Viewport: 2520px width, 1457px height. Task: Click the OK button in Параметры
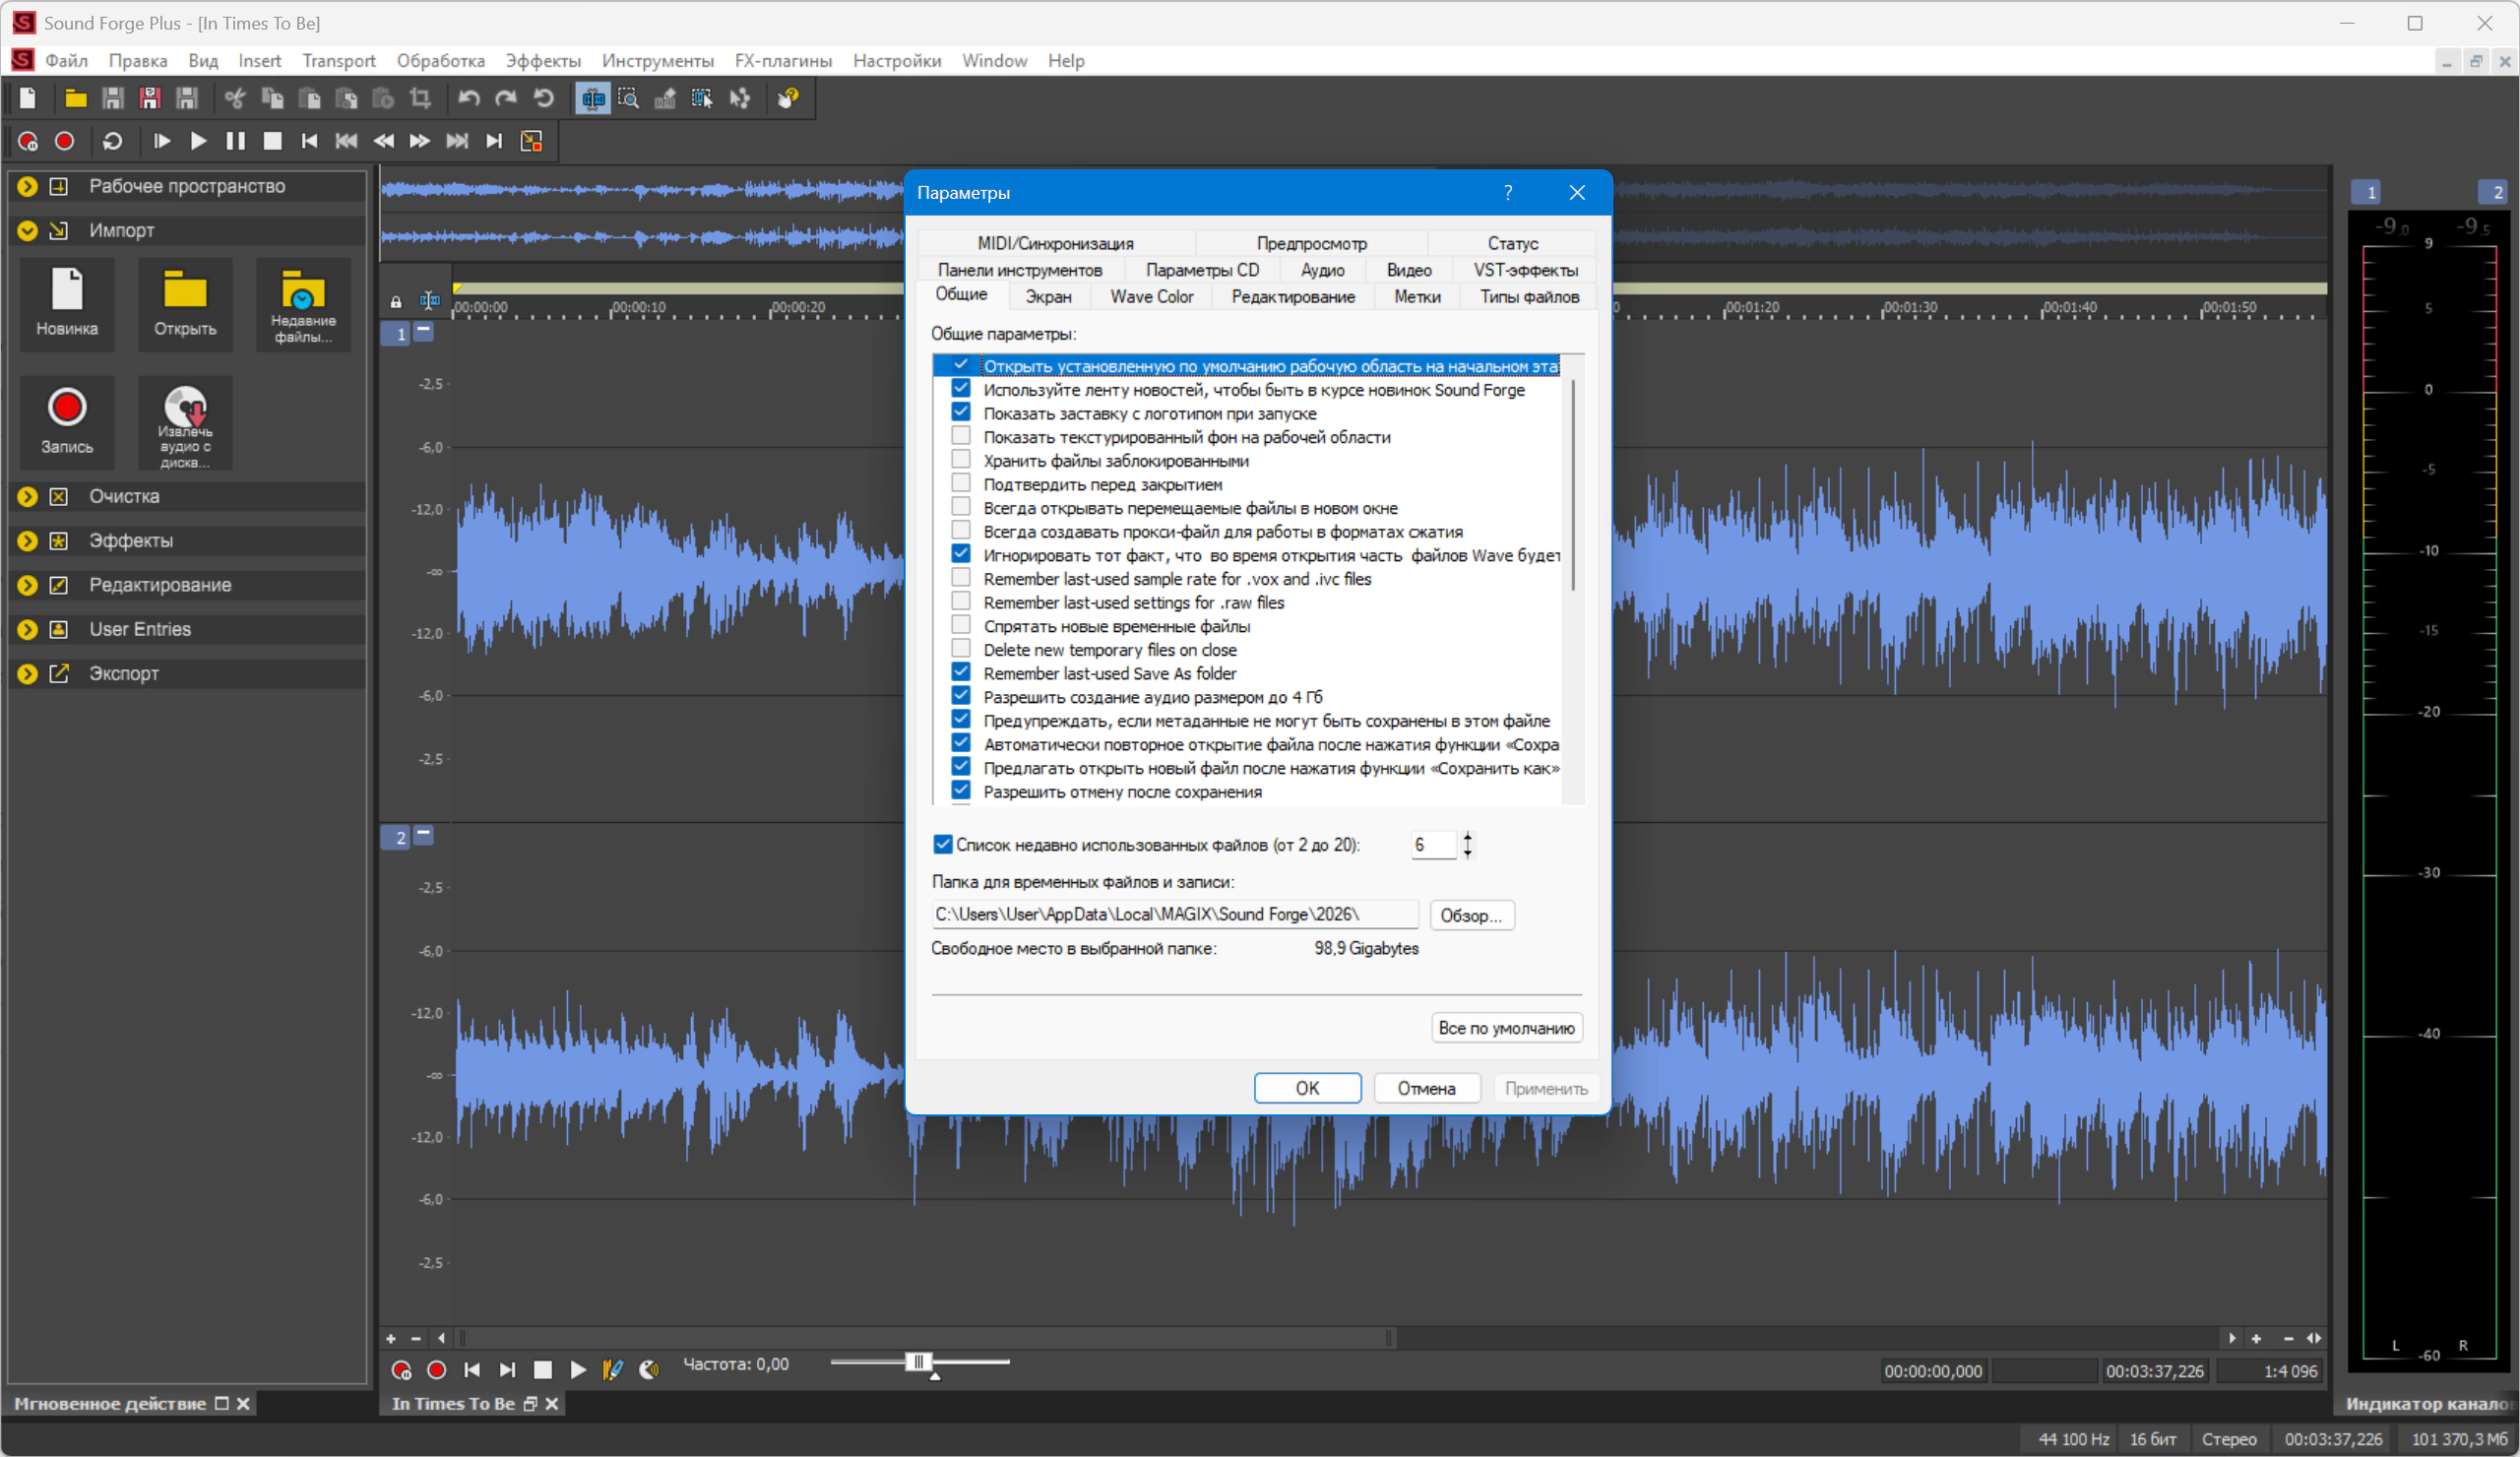[1308, 1088]
